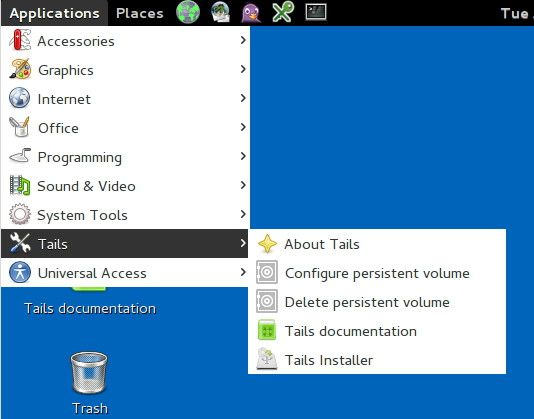The image size is (534, 419).
Task: Click the Internet globe icon
Action: 20,98
